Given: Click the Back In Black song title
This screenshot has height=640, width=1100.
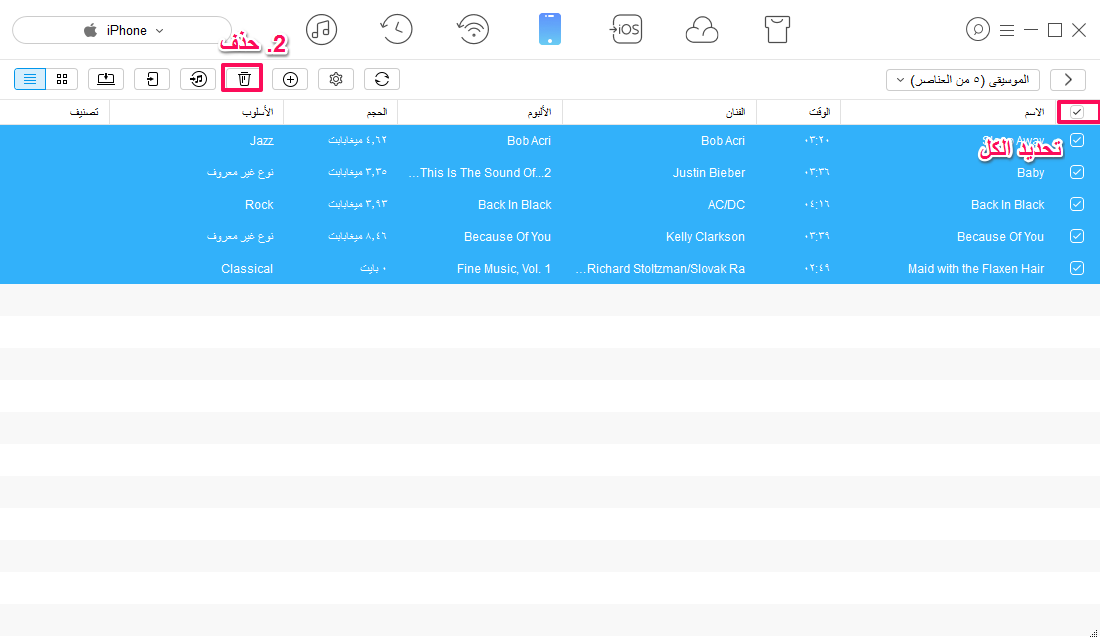Looking at the screenshot, I should [1007, 205].
